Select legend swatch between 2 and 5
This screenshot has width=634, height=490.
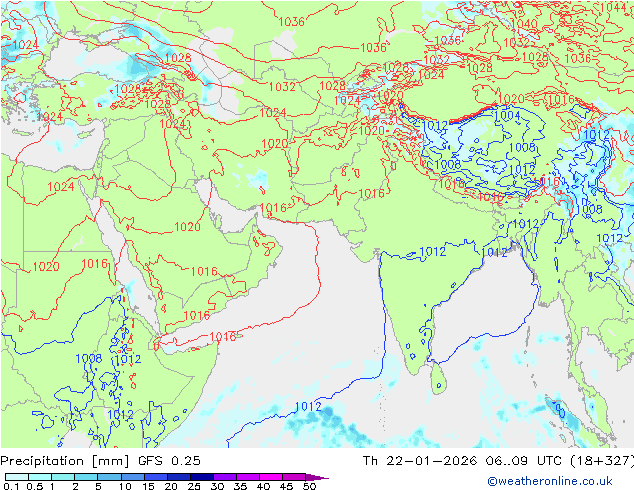click(86, 477)
